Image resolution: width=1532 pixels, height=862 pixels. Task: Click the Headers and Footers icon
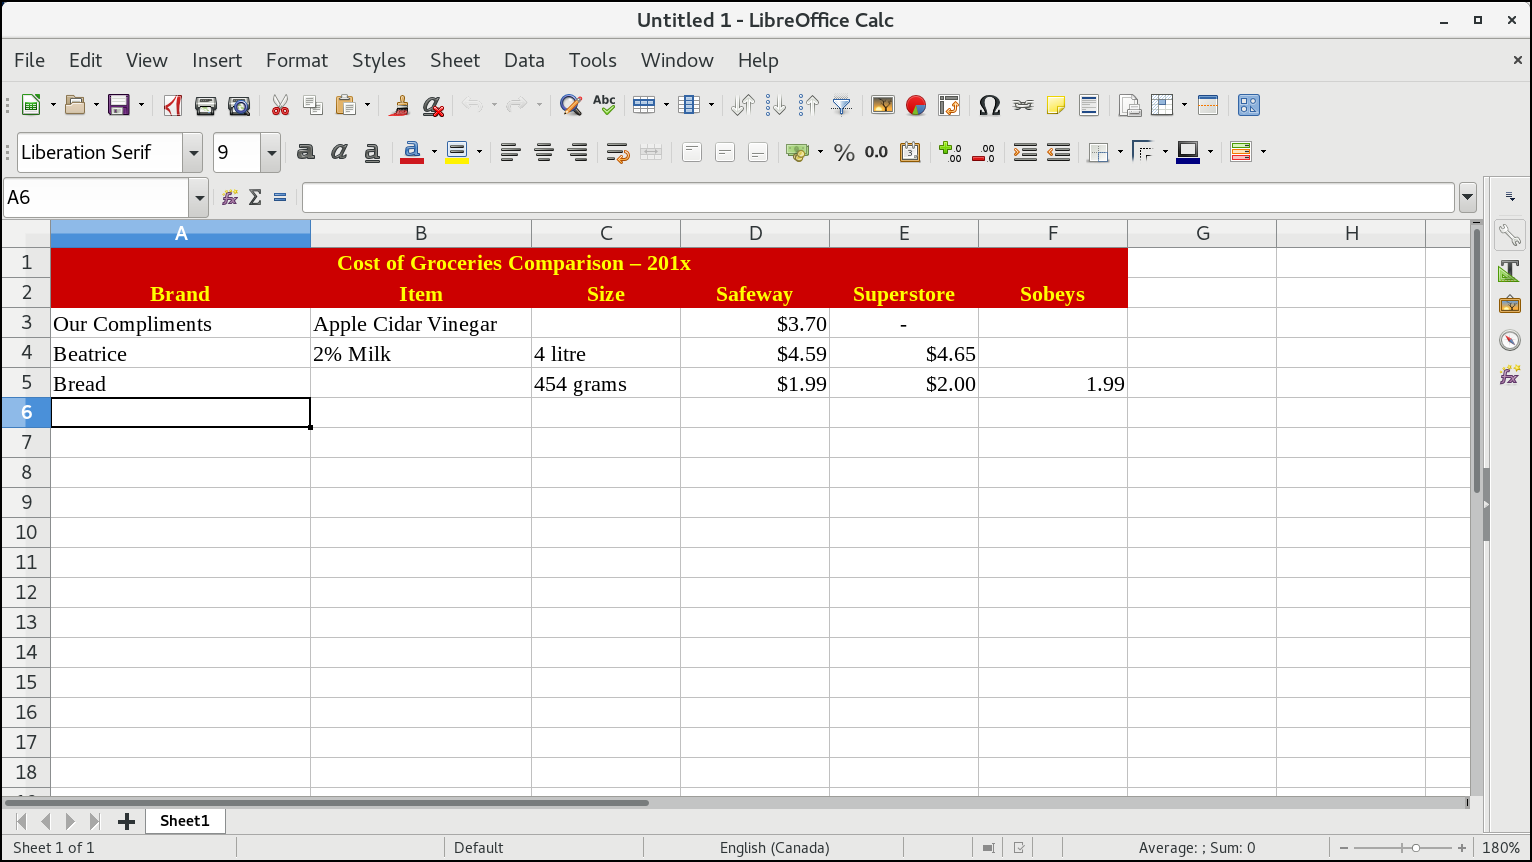tap(1089, 105)
